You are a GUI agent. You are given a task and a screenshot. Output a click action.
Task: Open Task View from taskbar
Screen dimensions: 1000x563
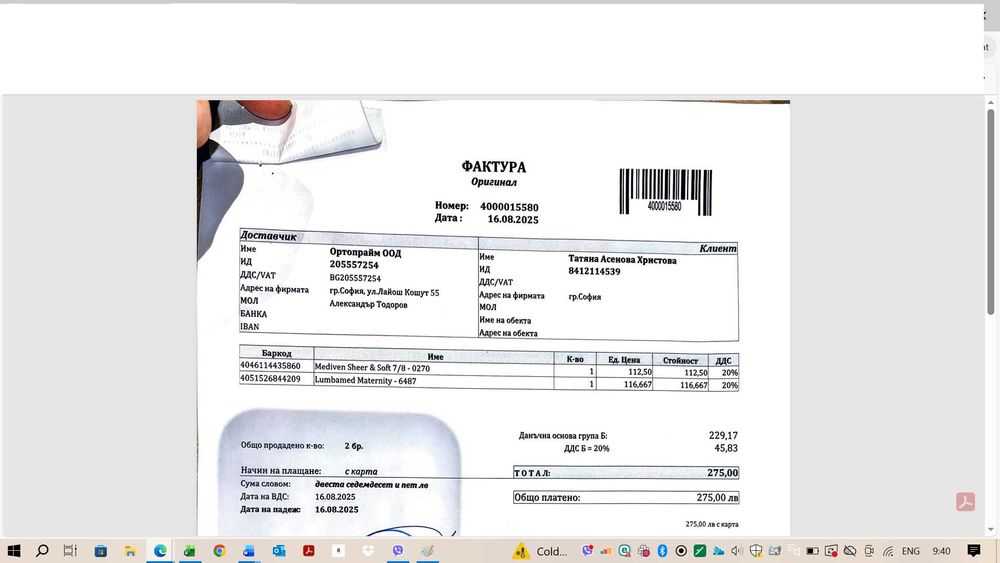pyautogui.click(x=70, y=551)
